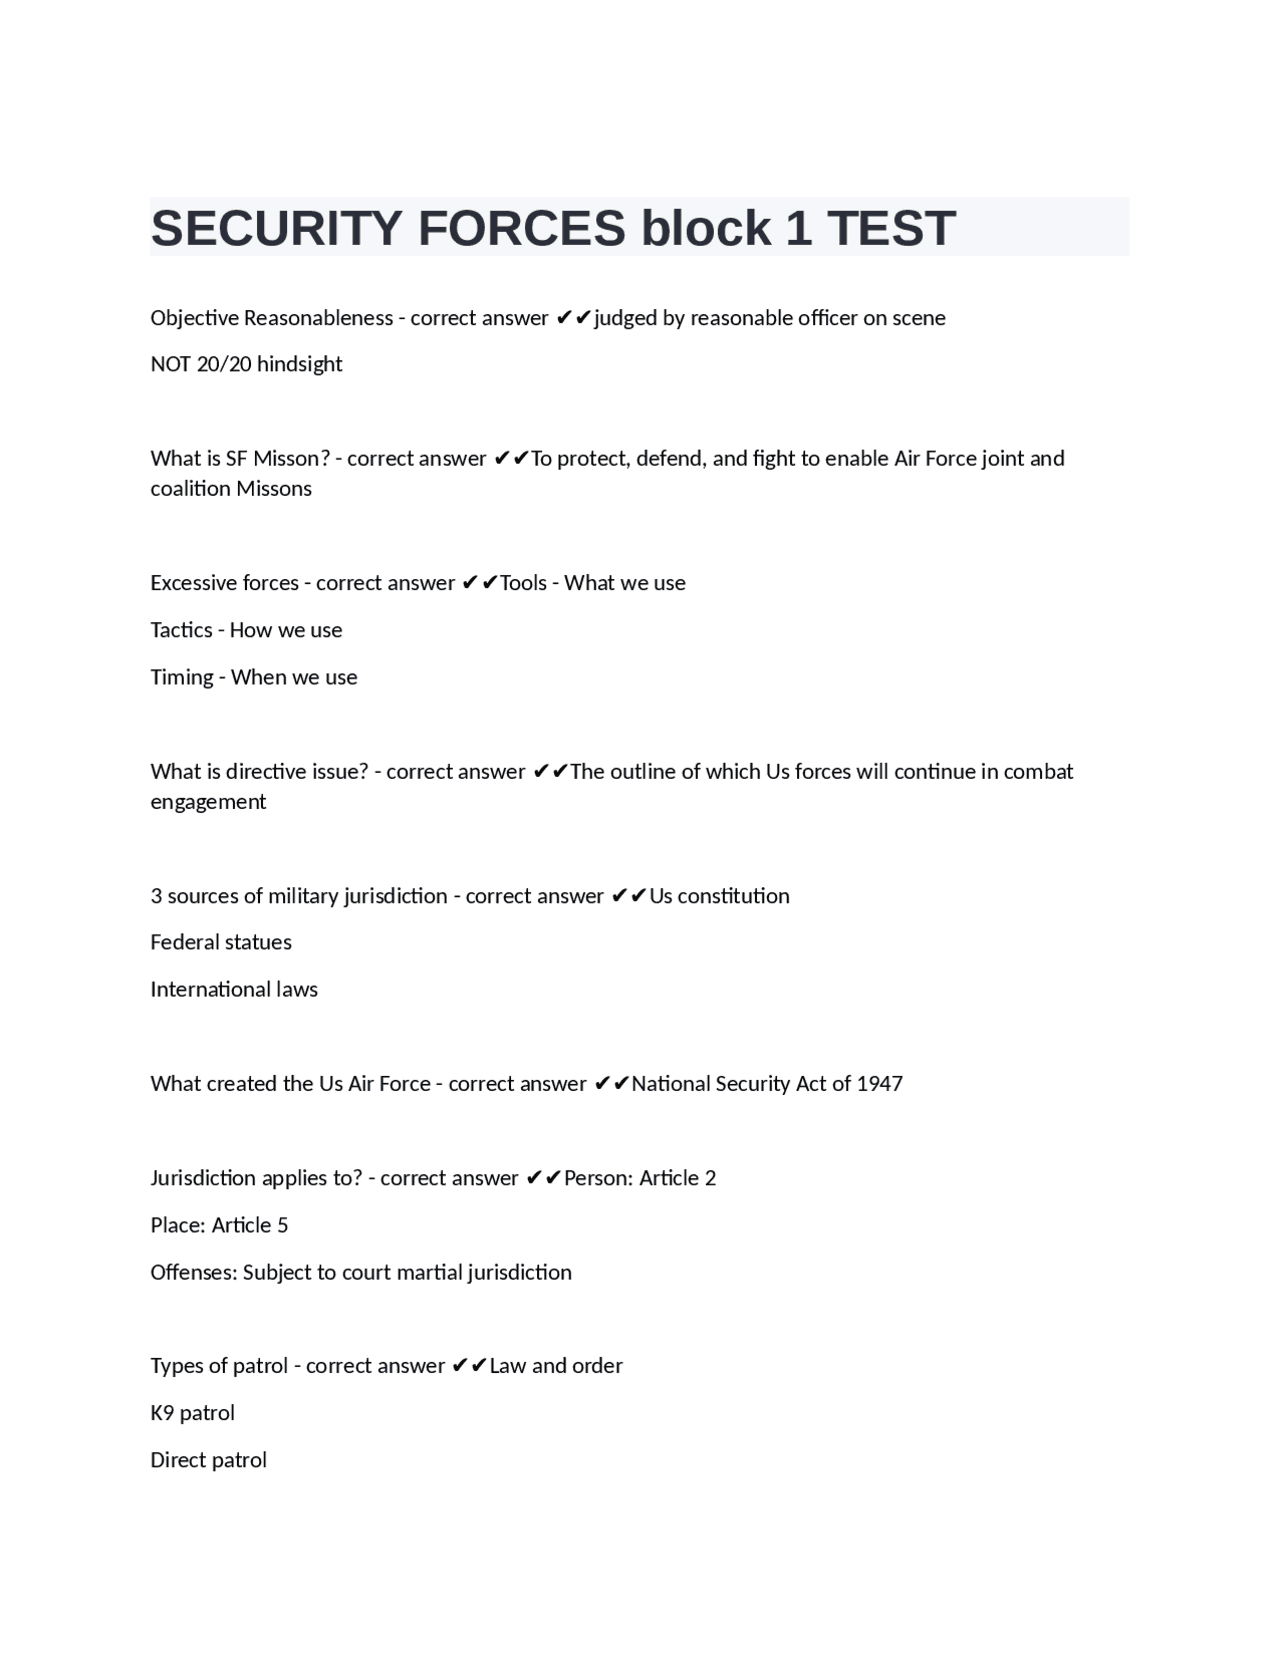1280x1656 pixels.
Task: Click the 'Timing - When we use' line
Action: coord(254,677)
